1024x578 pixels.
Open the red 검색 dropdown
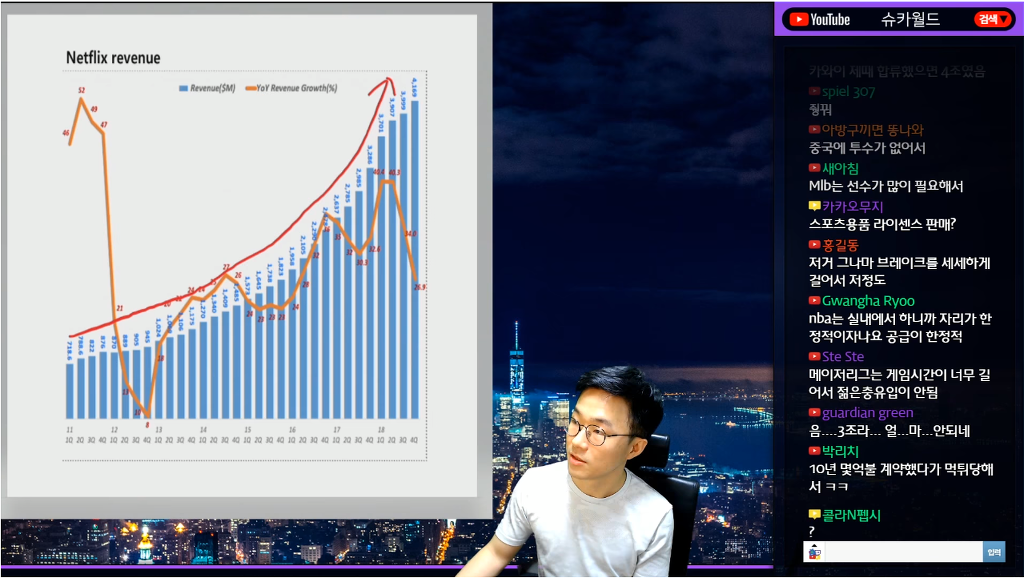pyautogui.click(x=993, y=20)
